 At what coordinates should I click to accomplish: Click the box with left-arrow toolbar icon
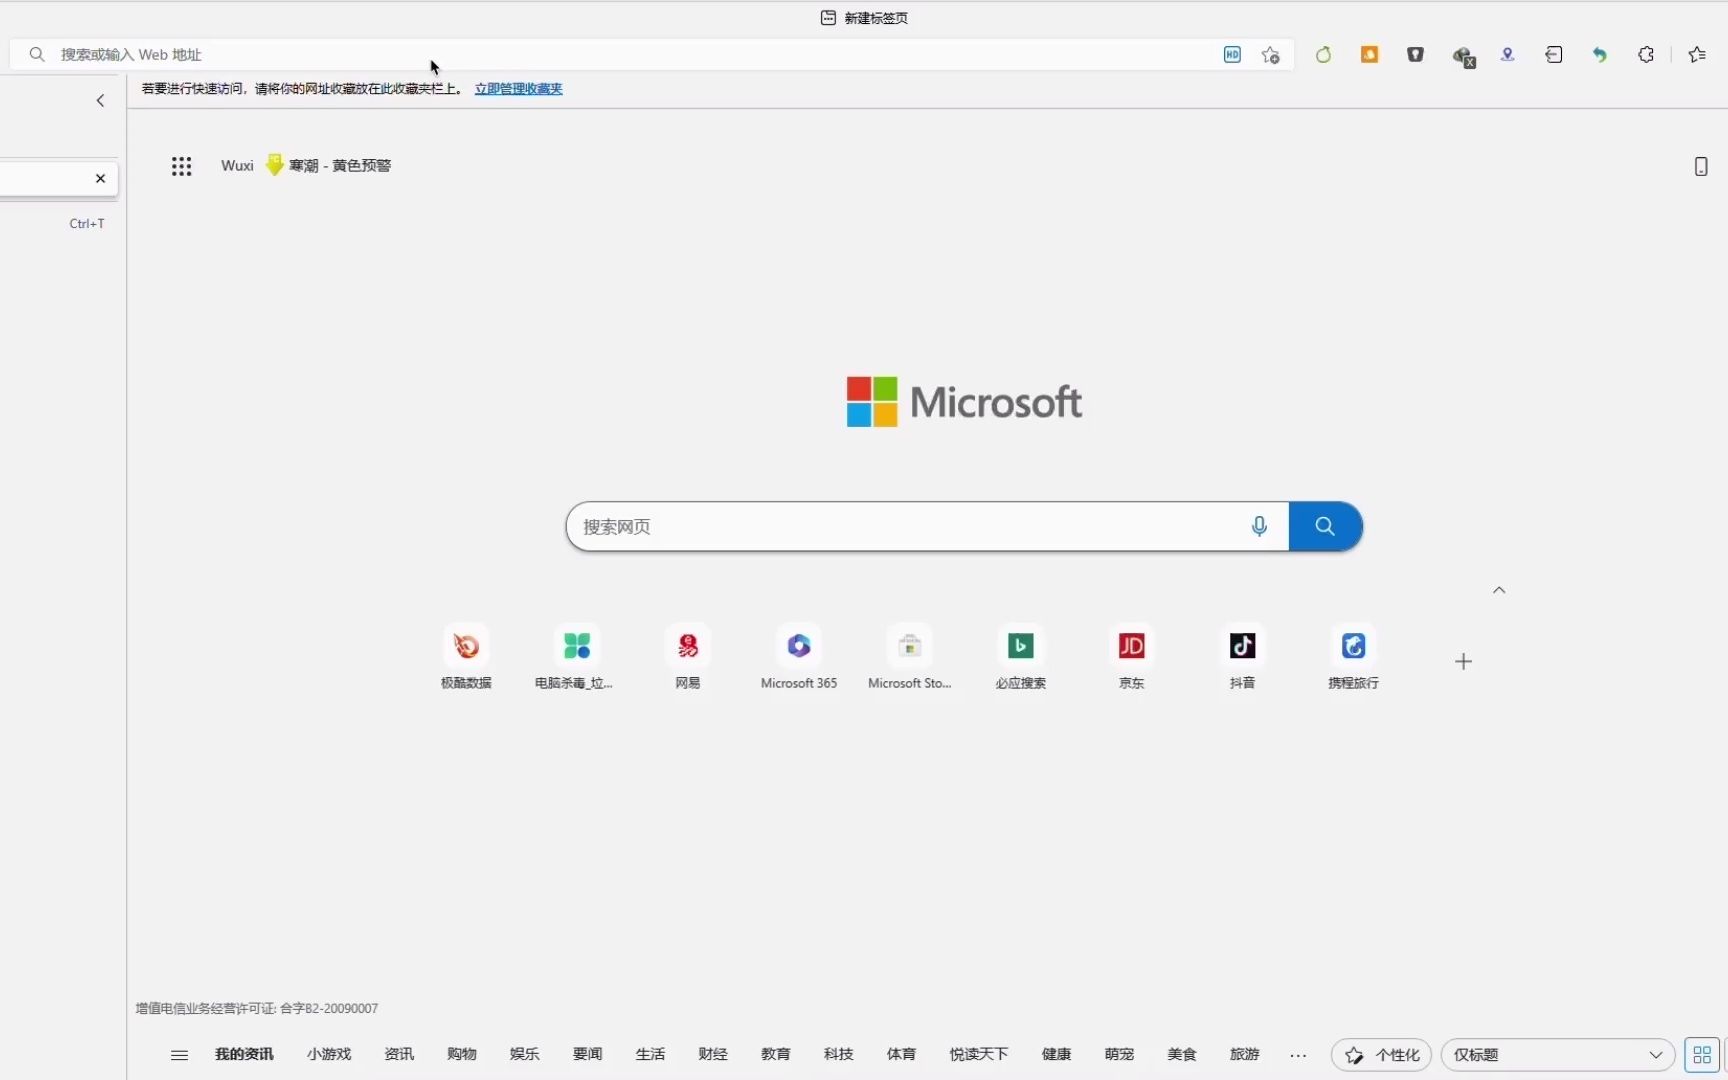tap(1554, 55)
